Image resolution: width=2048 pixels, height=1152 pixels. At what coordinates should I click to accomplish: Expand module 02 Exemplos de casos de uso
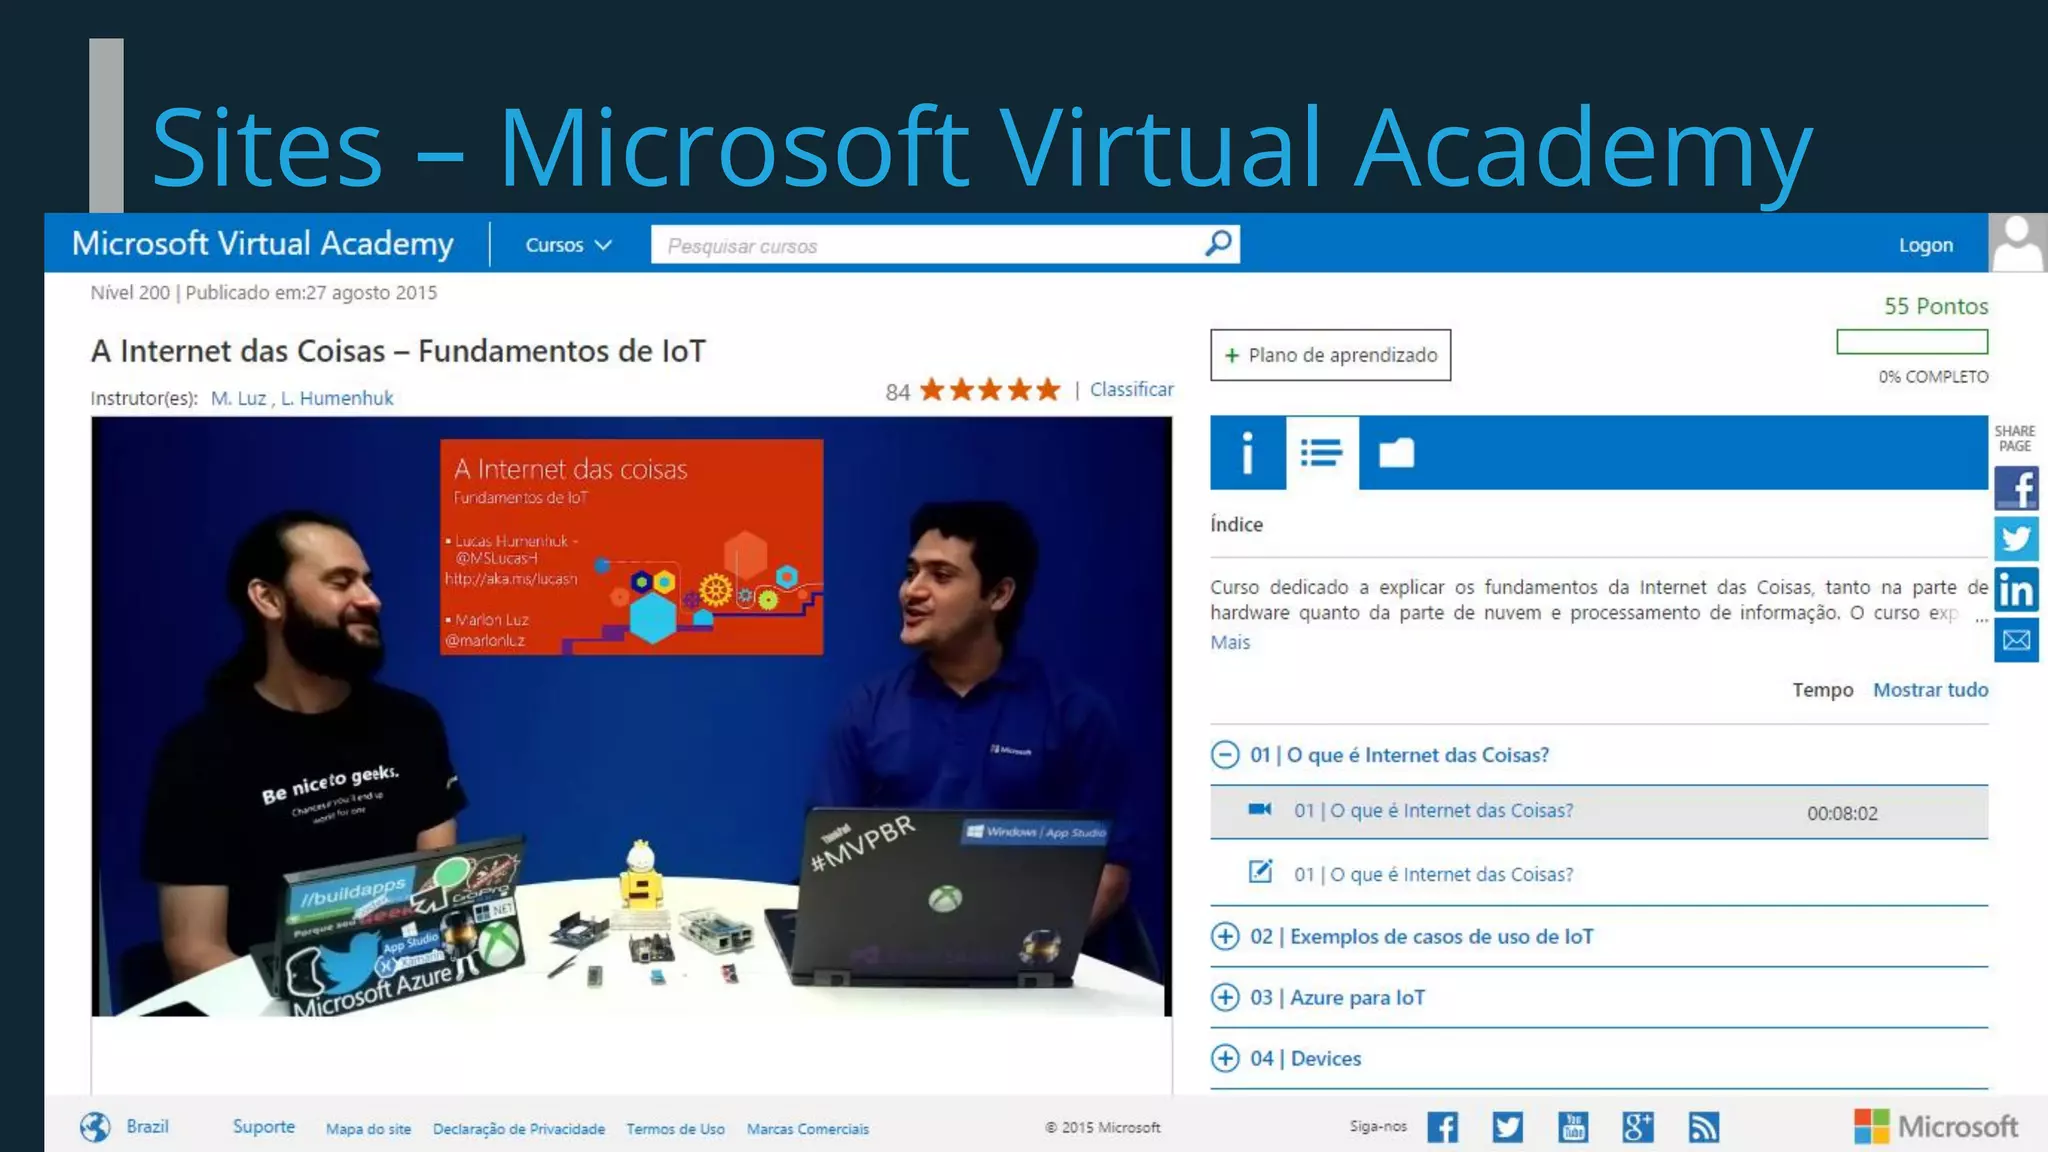[x=1225, y=936]
